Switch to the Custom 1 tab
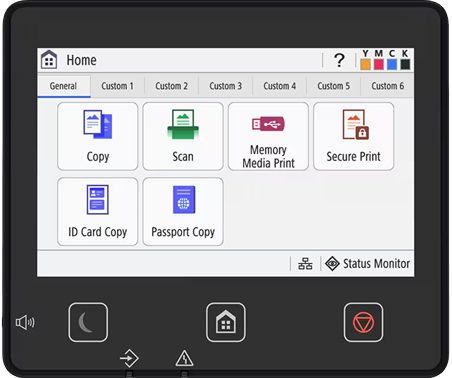 (x=117, y=86)
